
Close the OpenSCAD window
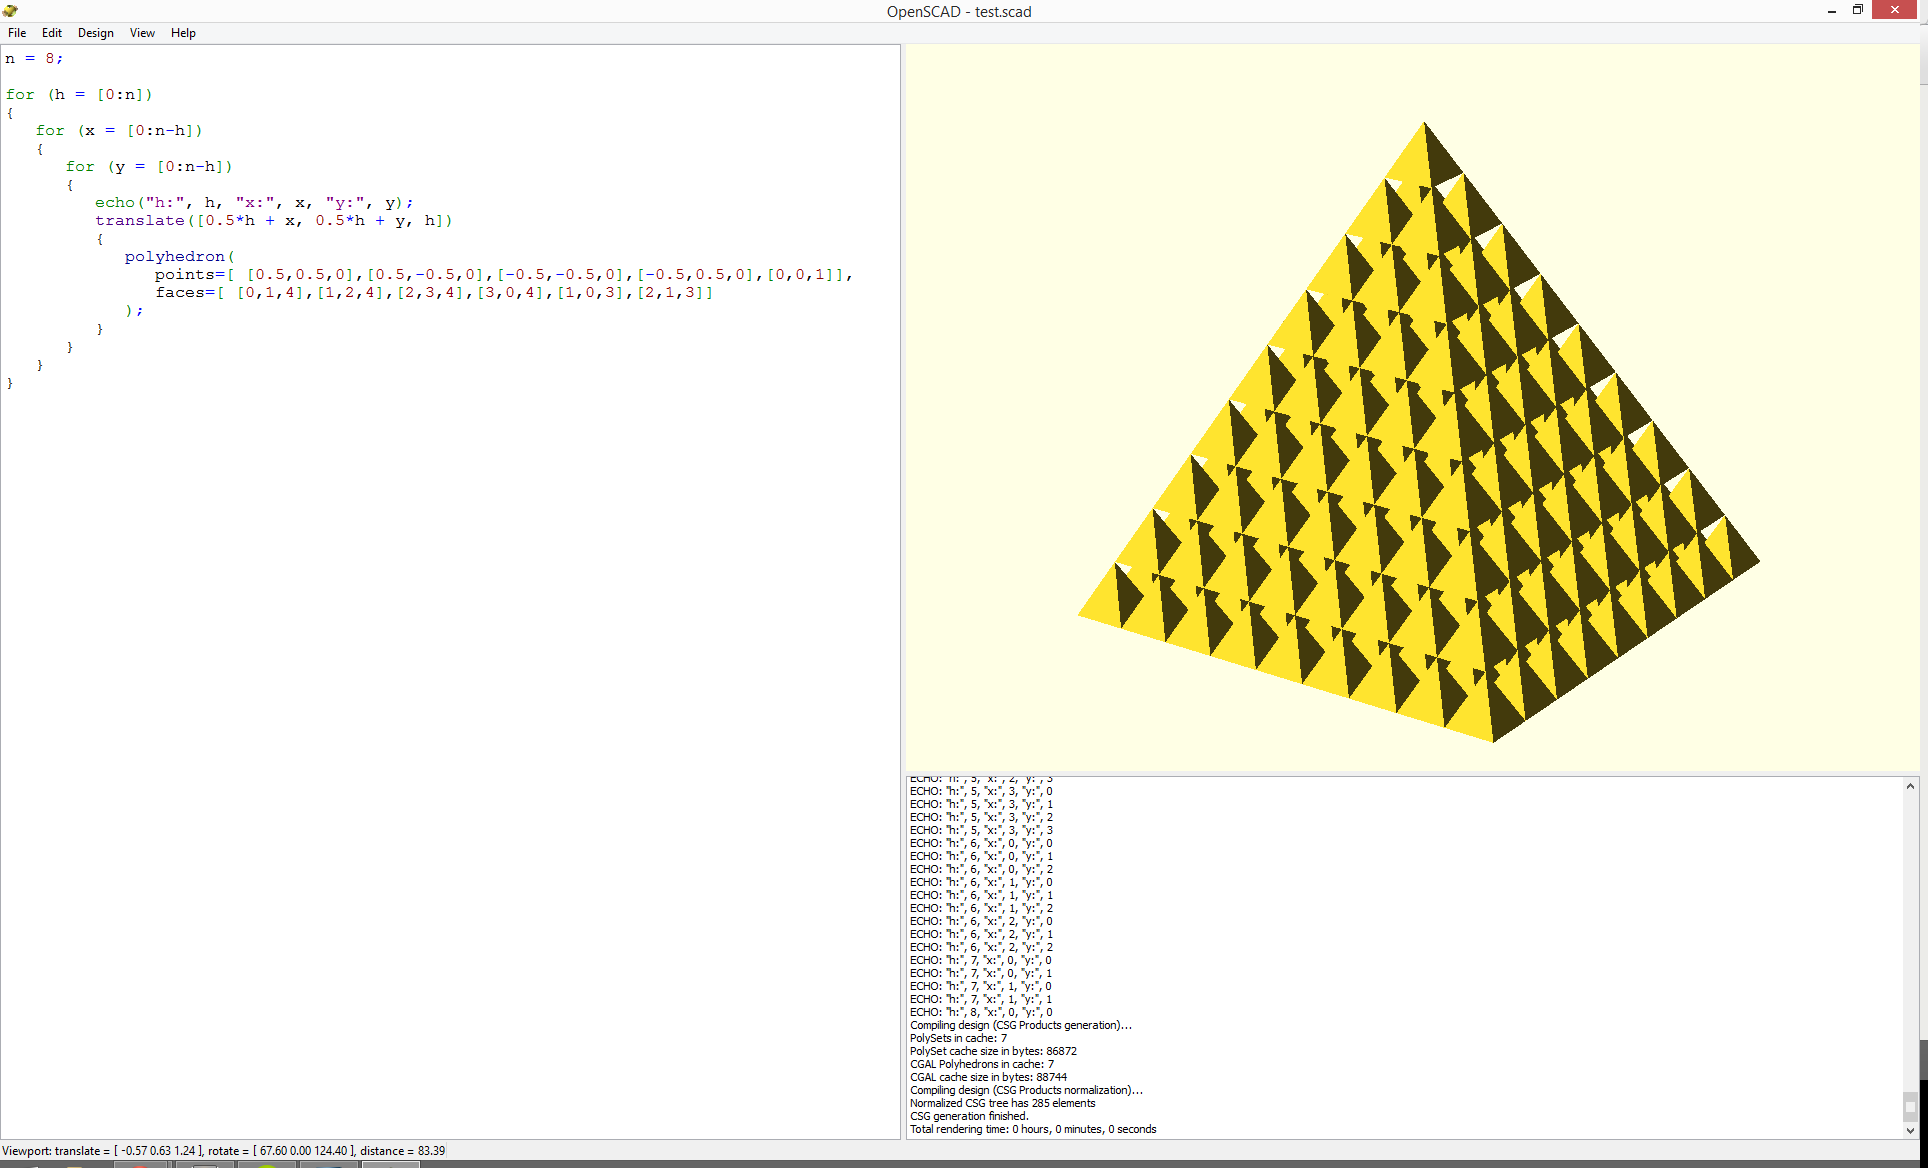(x=1895, y=10)
